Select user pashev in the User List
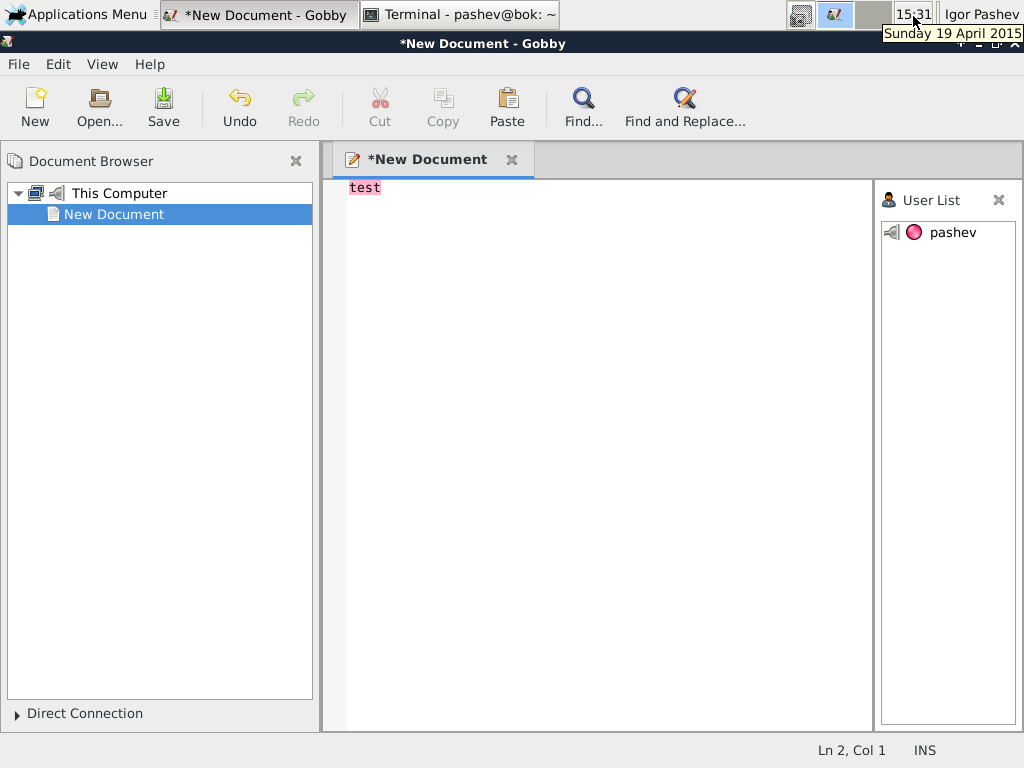Screen dimensions: 1024x768 click(948, 232)
